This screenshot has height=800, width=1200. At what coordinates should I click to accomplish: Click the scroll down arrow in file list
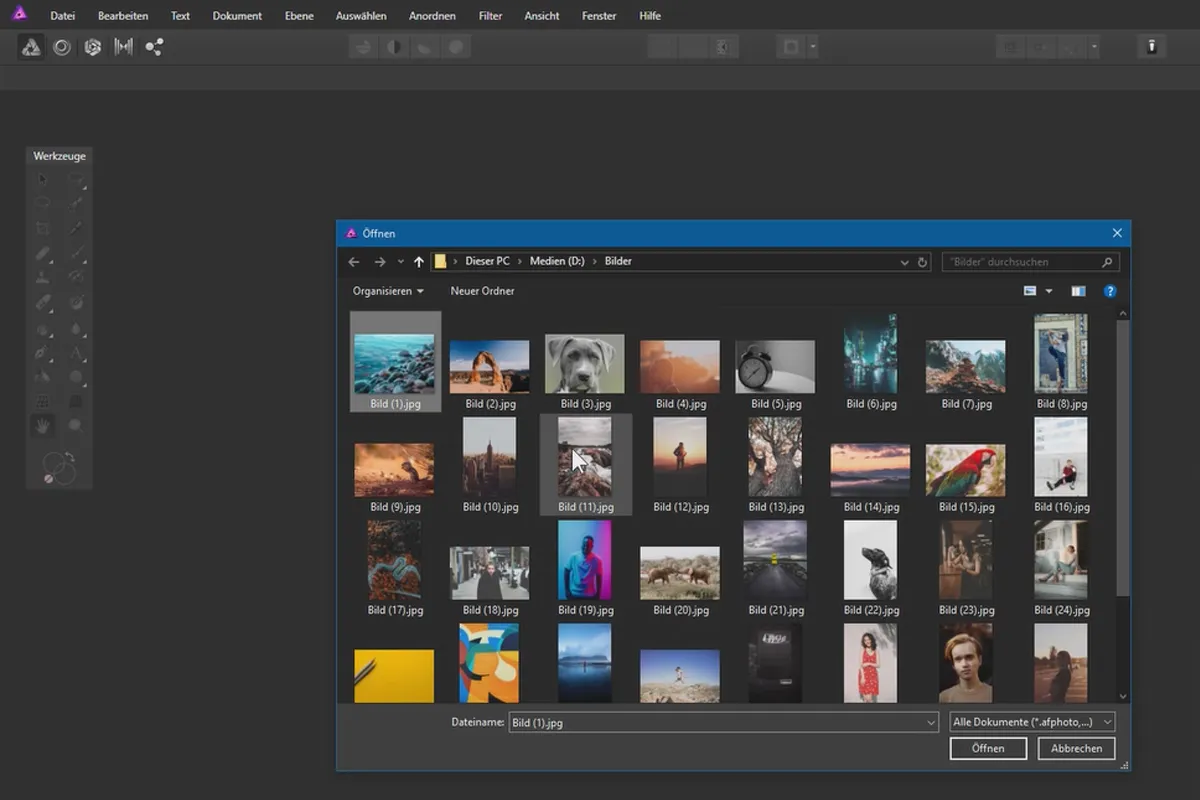pos(1123,696)
